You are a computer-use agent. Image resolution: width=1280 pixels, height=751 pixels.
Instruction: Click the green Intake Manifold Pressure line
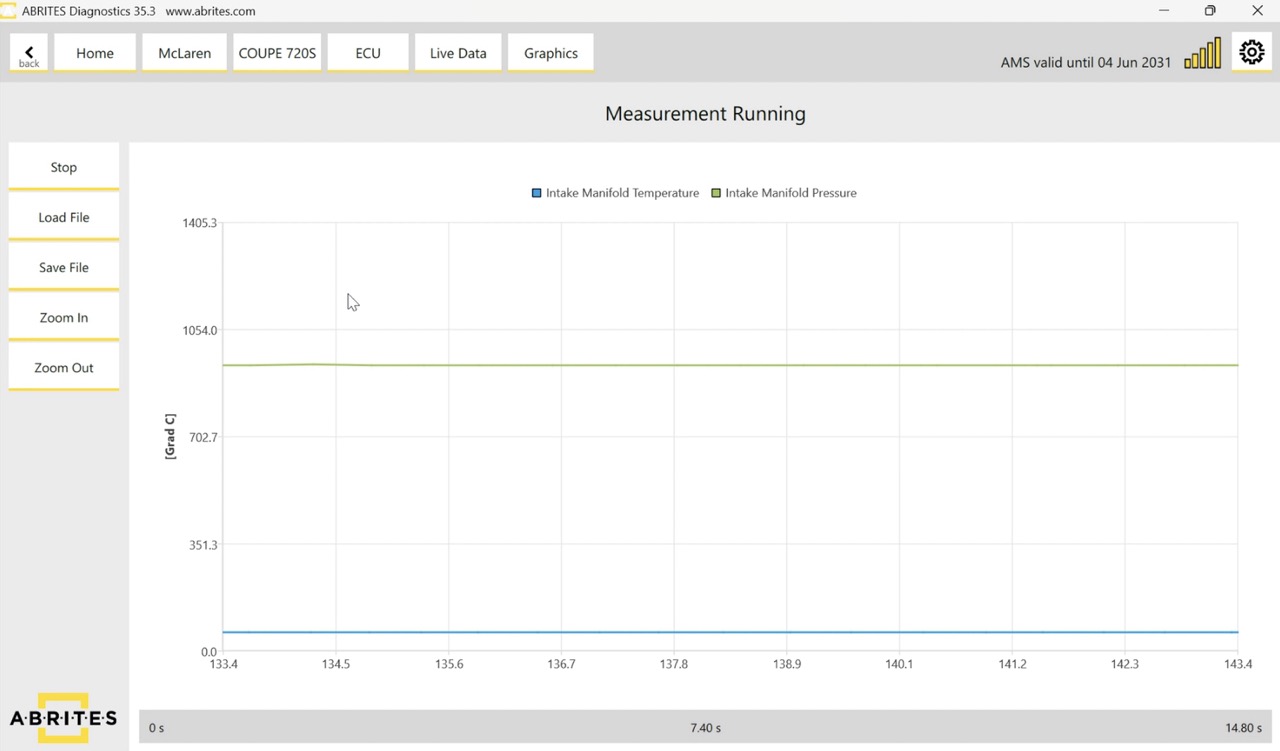coord(730,365)
